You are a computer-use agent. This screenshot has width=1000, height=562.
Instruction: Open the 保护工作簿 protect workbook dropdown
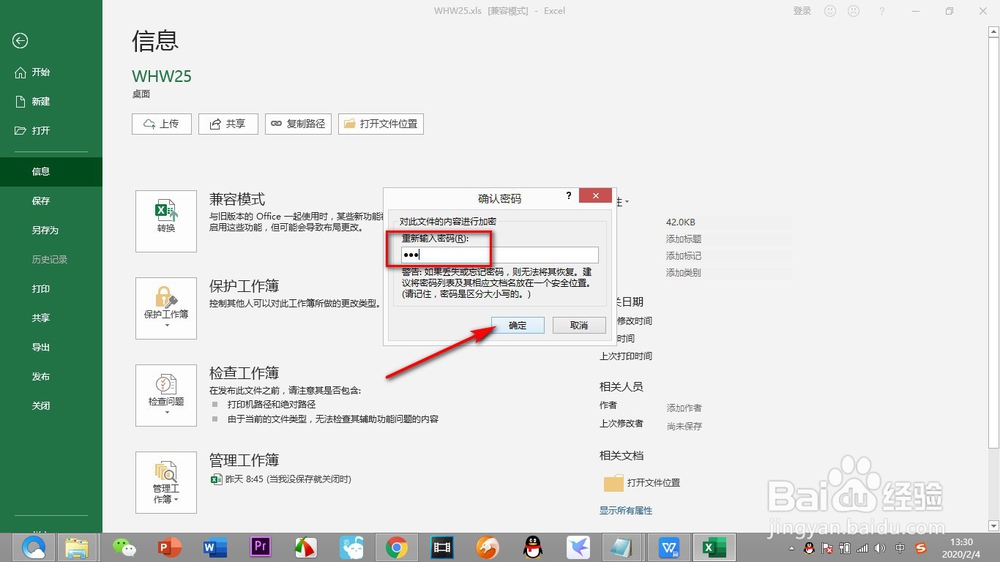pyautogui.click(x=166, y=308)
